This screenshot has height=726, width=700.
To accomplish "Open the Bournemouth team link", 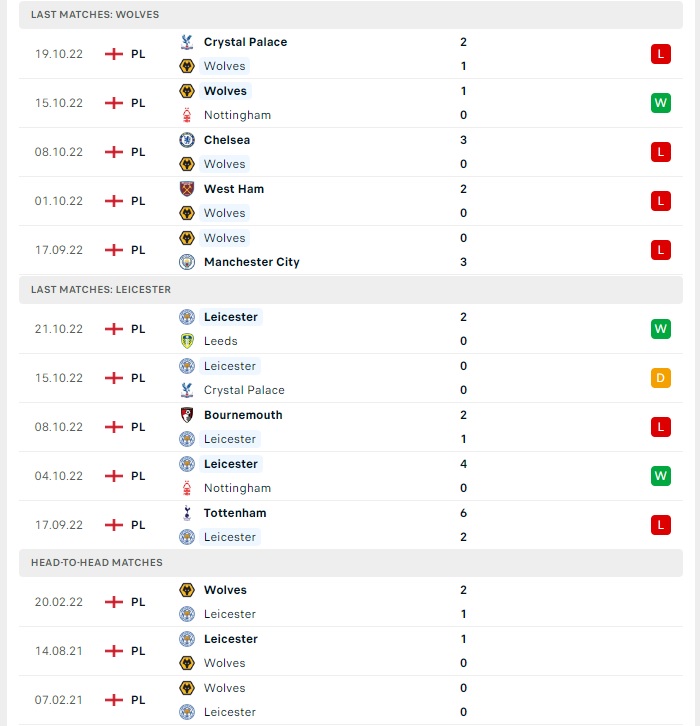I will (x=243, y=415).
